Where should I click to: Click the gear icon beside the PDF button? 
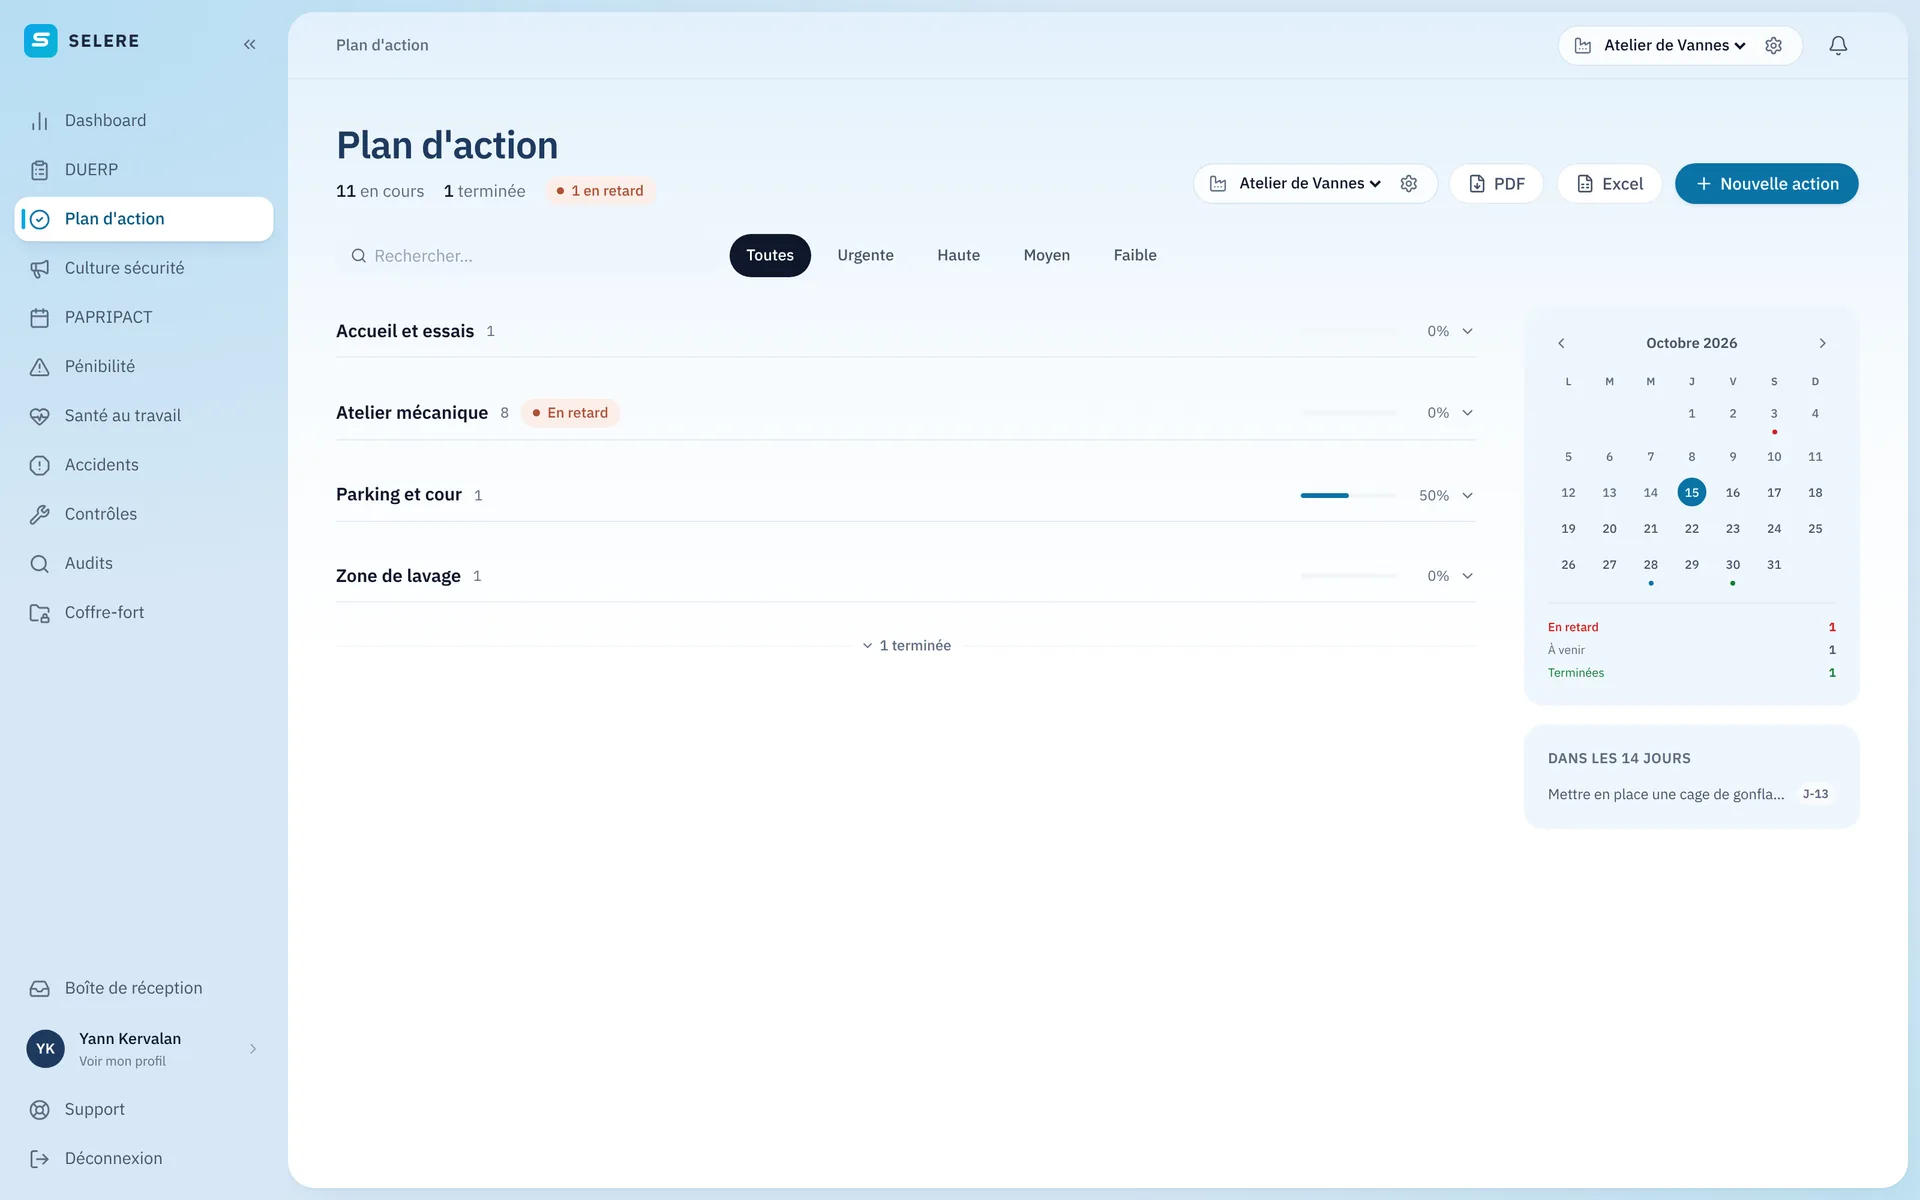tap(1409, 183)
